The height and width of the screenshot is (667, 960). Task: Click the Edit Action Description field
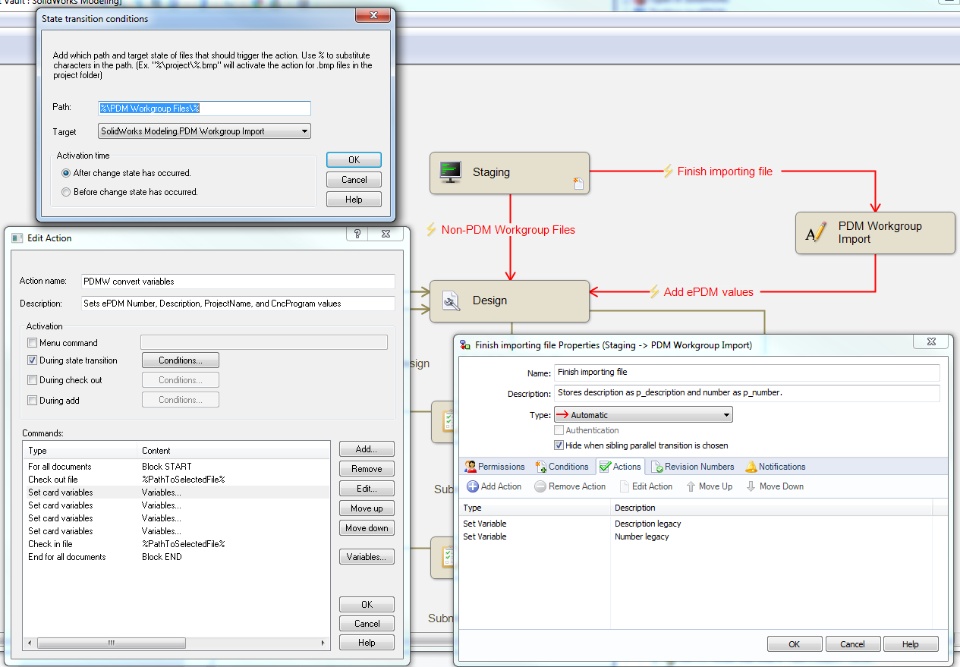point(238,304)
